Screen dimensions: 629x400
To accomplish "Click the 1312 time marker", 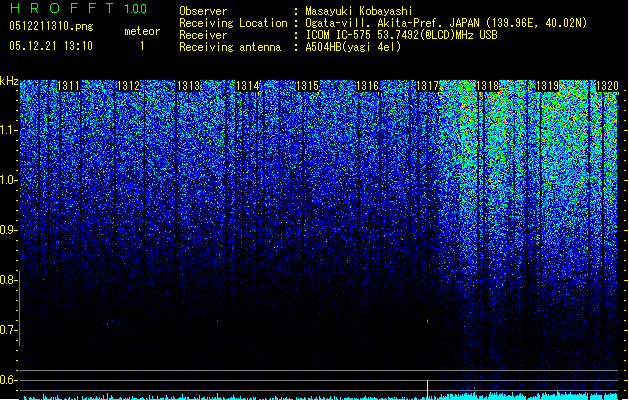I will [x=128, y=86].
